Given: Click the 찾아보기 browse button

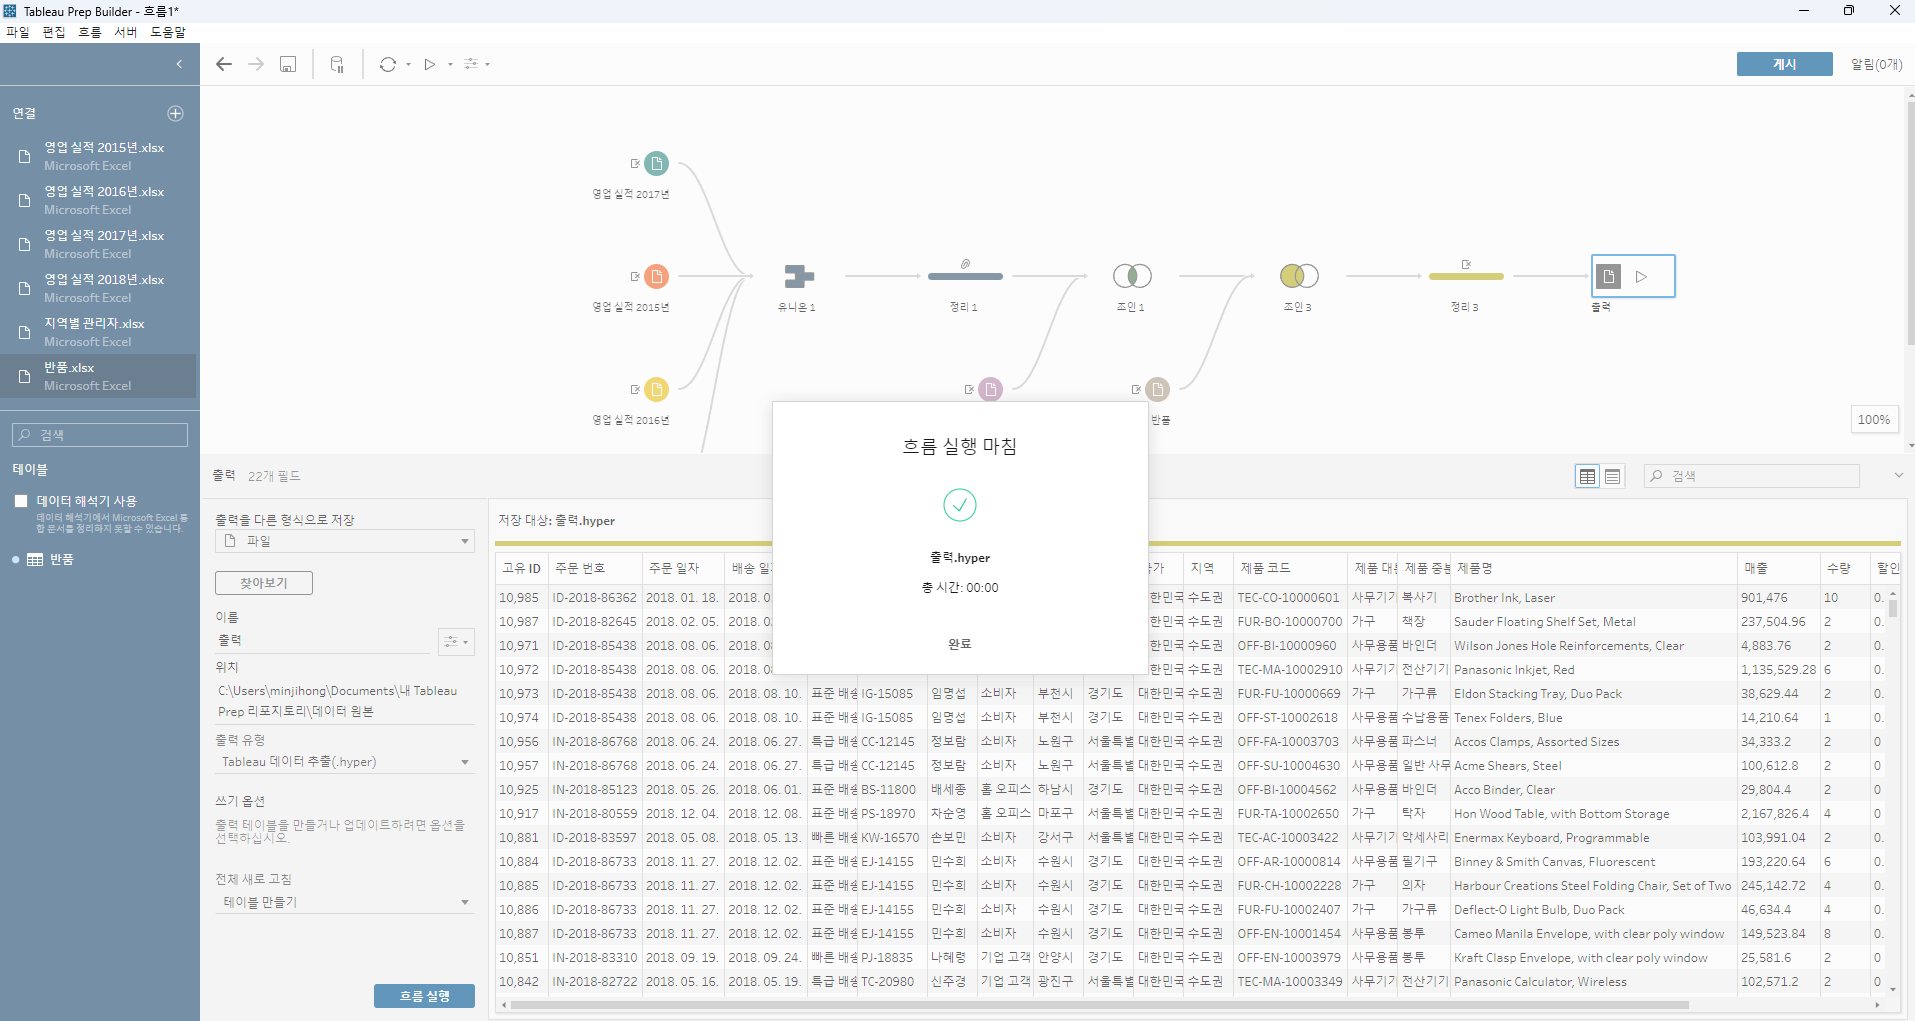Looking at the screenshot, I should pos(264,583).
